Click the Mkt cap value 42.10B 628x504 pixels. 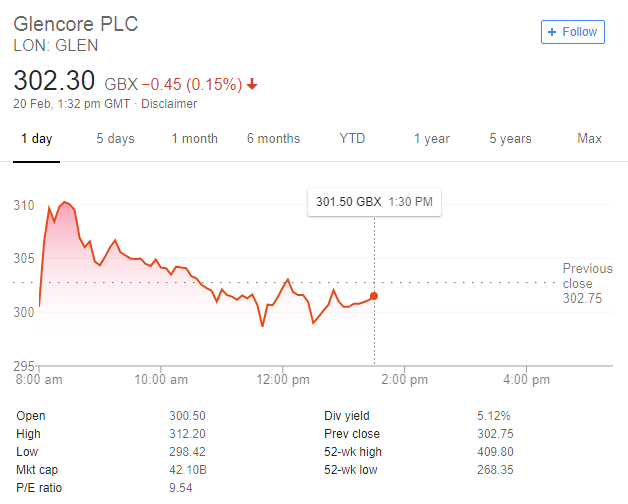(188, 470)
